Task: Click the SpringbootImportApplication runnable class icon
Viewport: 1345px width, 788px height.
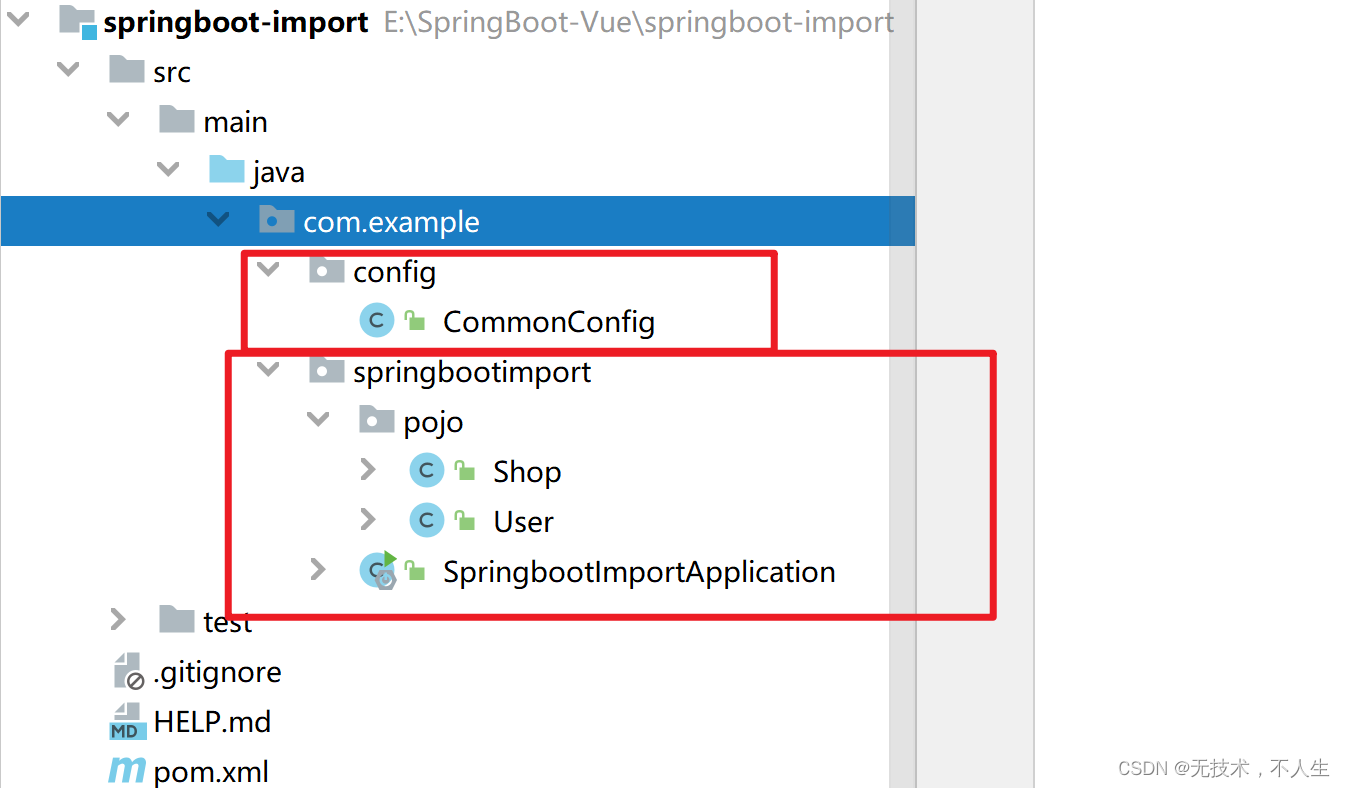Action: (379, 571)
